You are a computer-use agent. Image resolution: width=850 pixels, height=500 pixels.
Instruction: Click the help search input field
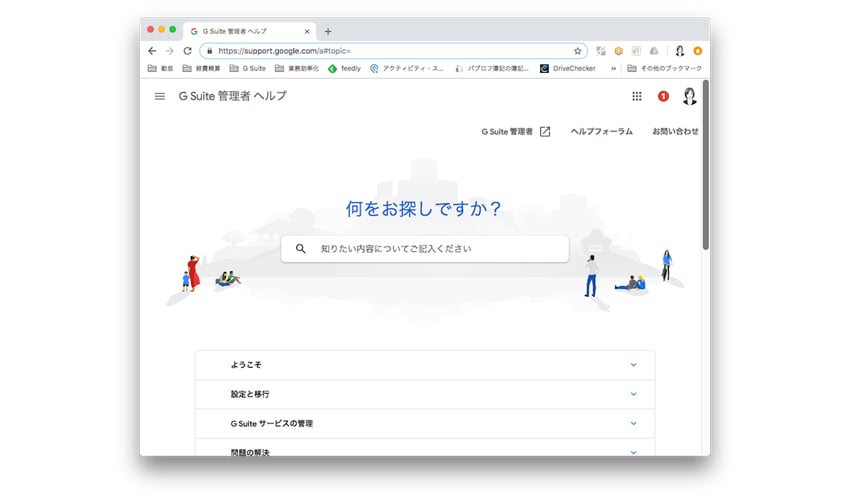pos(425,249)
